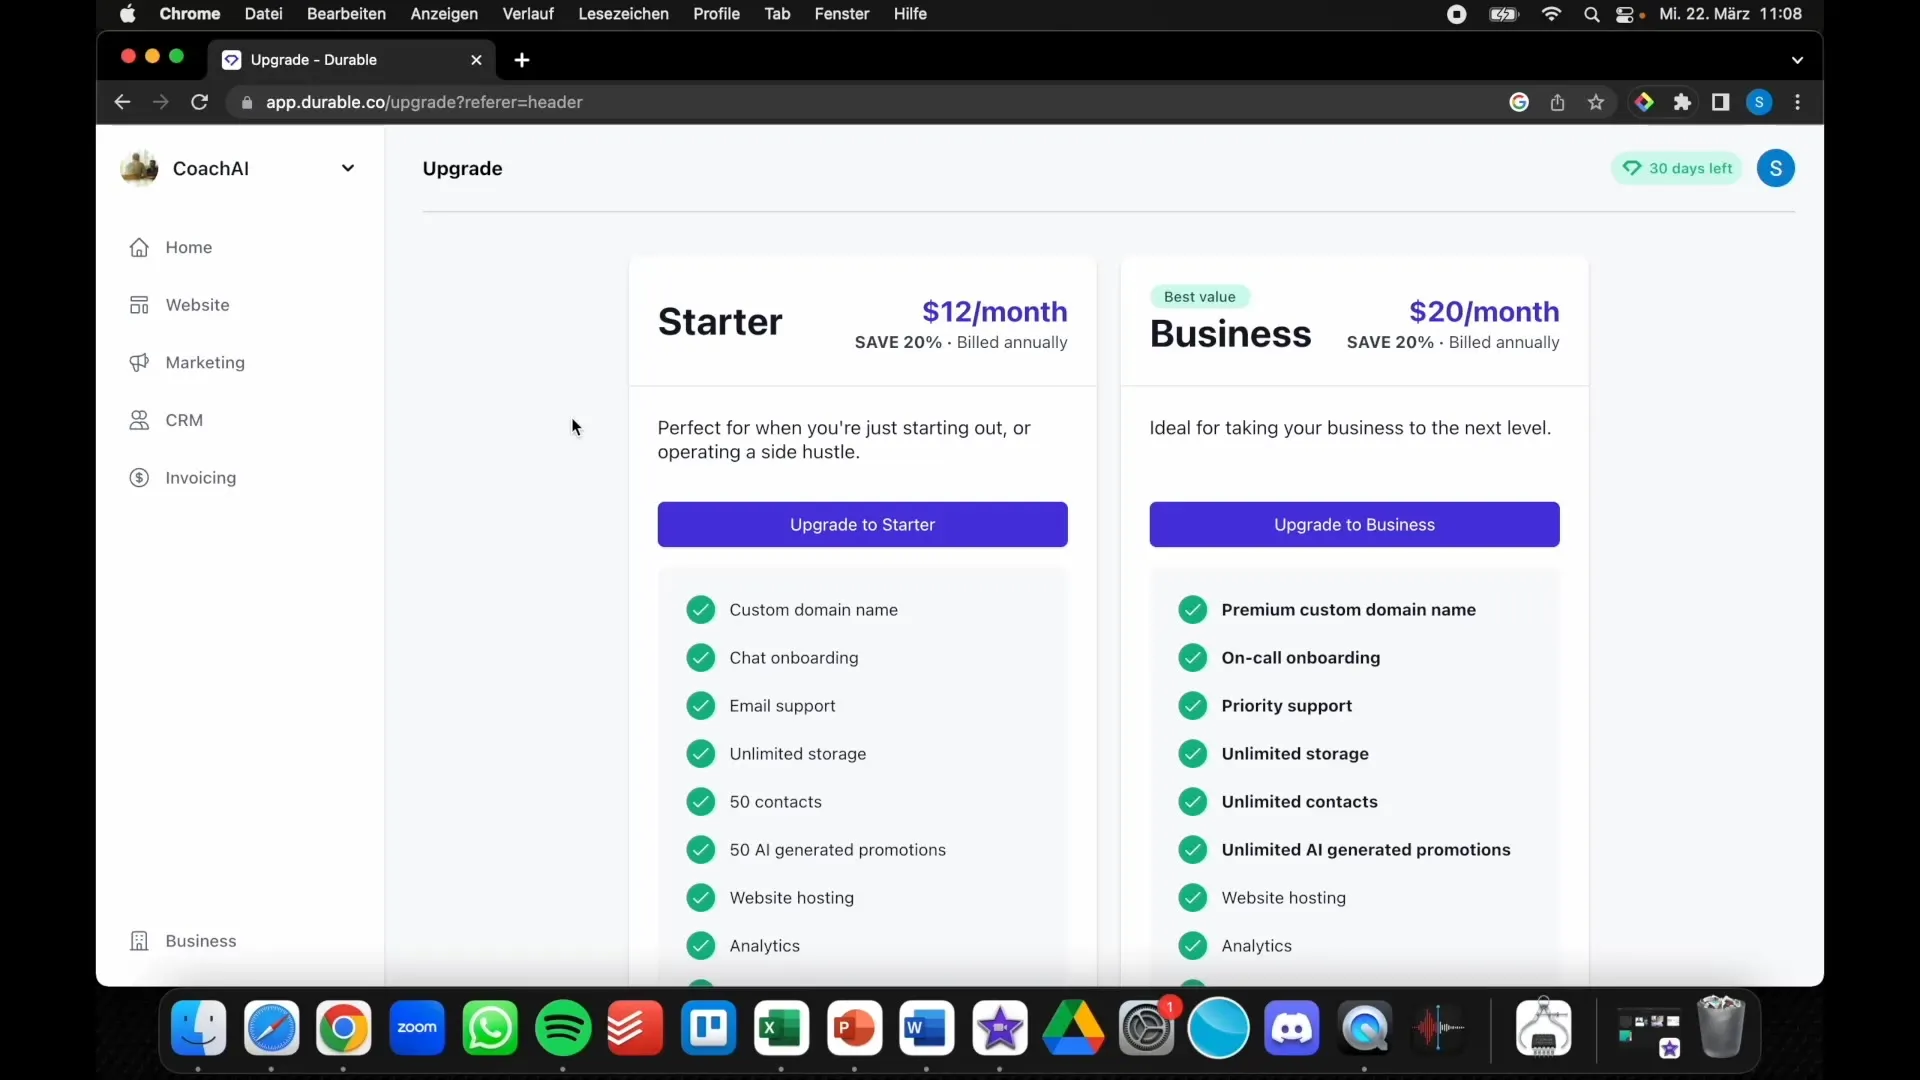Click Priority support feature text
The image size is (1920, 1080).
click(1286, 706)
